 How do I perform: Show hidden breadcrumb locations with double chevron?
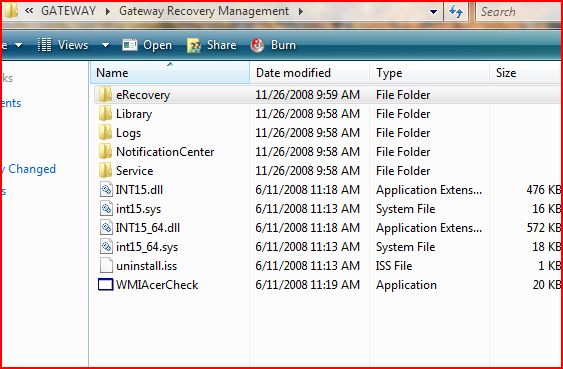point(29,11)
